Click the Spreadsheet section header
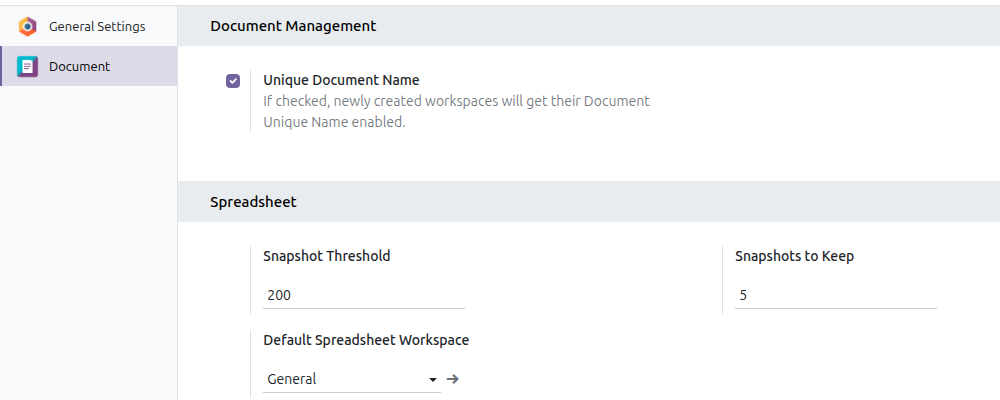 [x=253, y=202]
